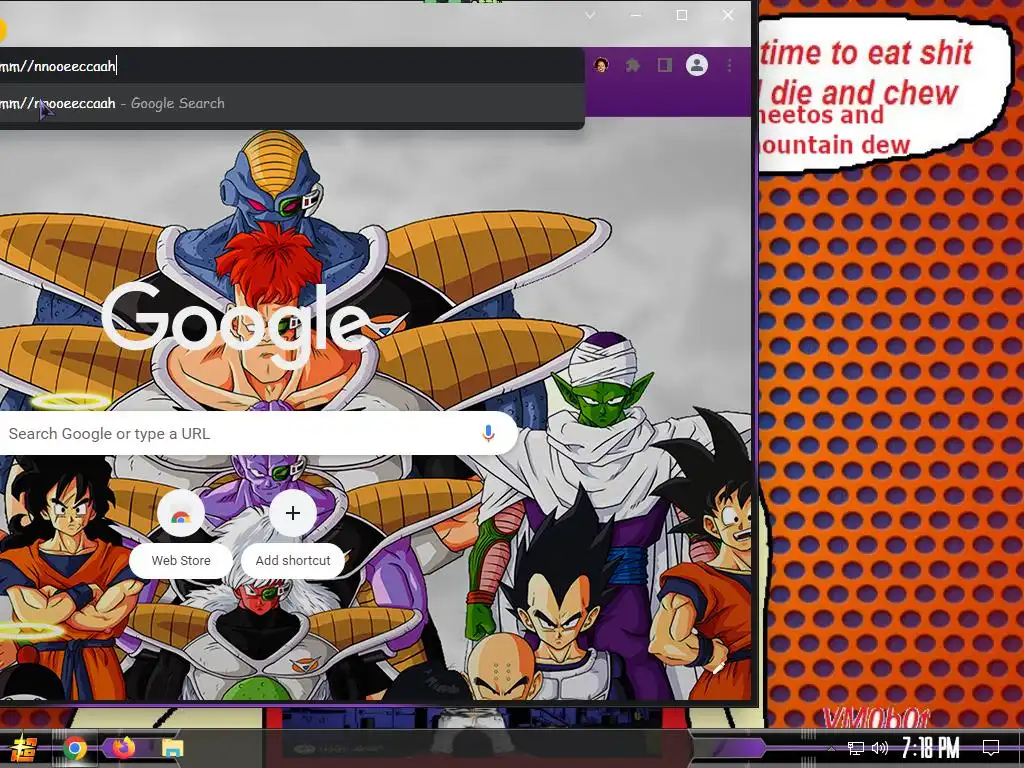Click the 7:18 PM taskbar clock
The image size is (1024, 768).
tap(931, 748)
